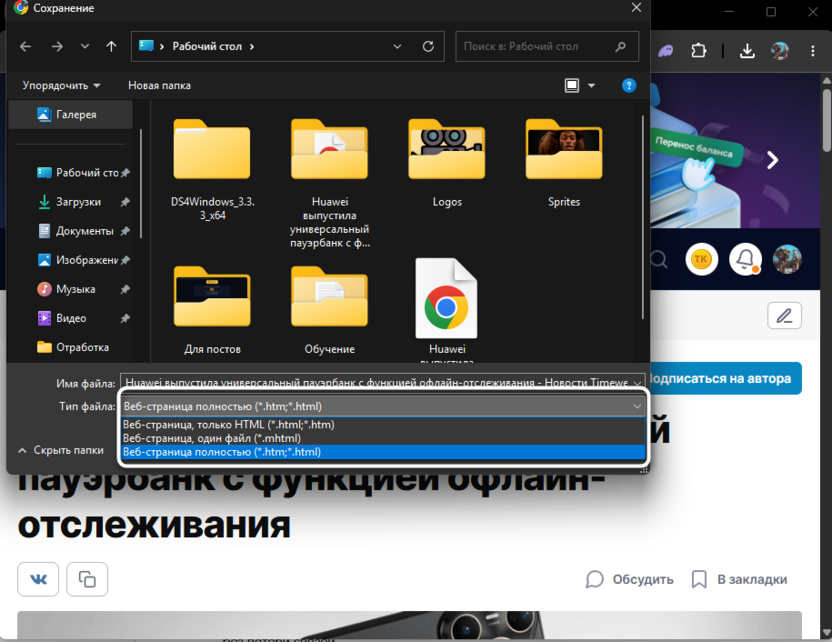
Task: Click the edit pencil button on page
Action: (784, 316)
